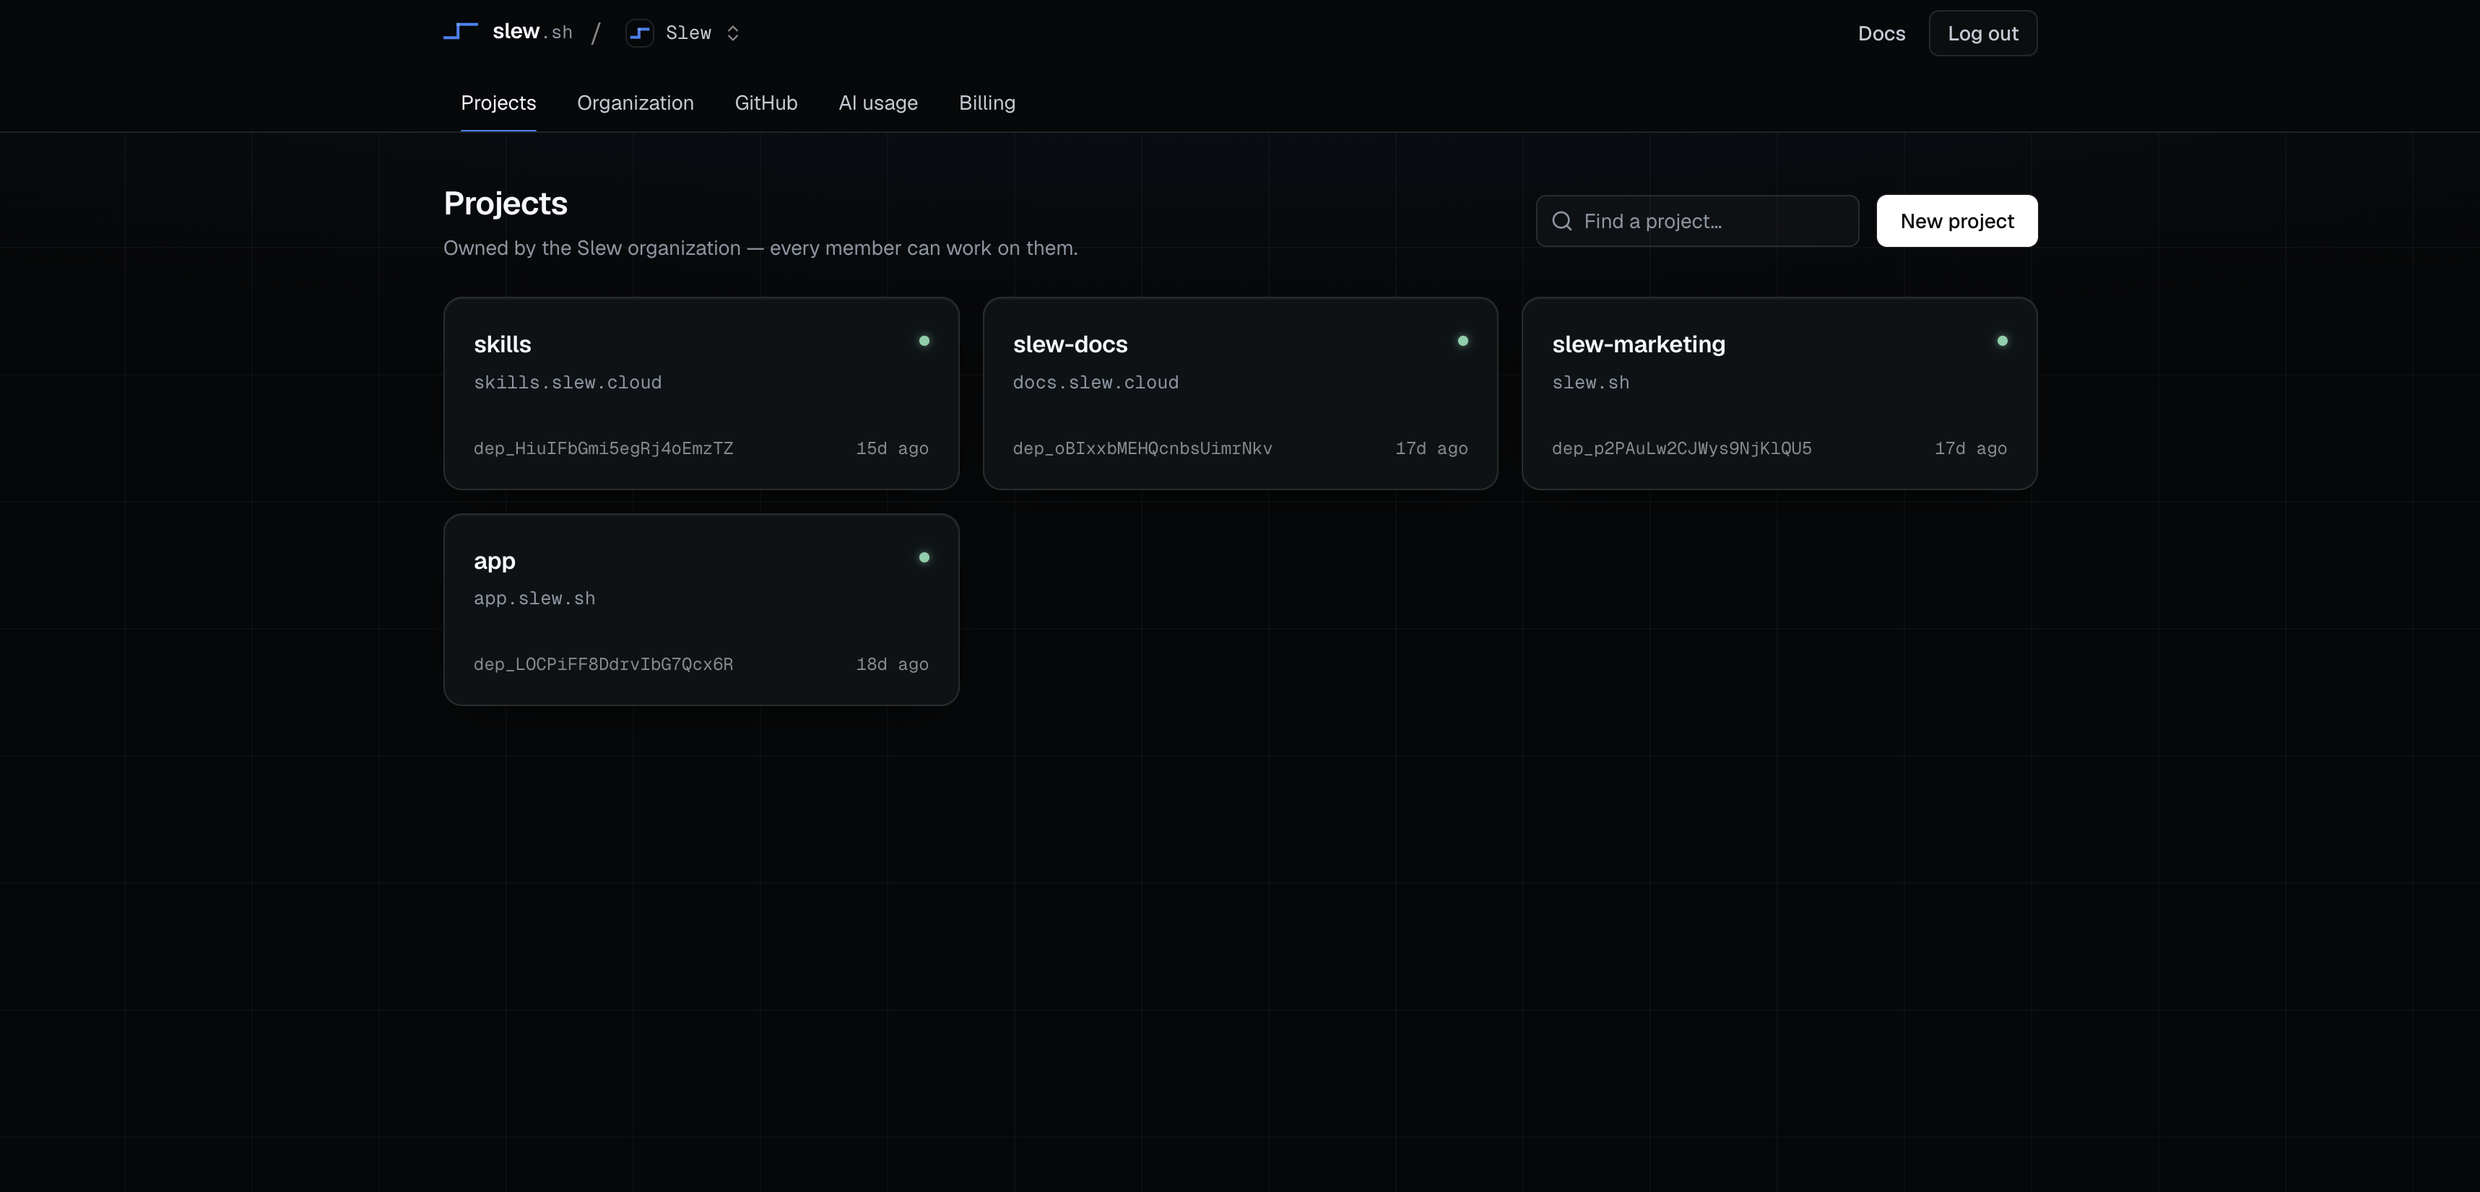The width and height of the screenshot is (2480, 1192).
Task: Click the search magnifier icon
Action: 1562,221
